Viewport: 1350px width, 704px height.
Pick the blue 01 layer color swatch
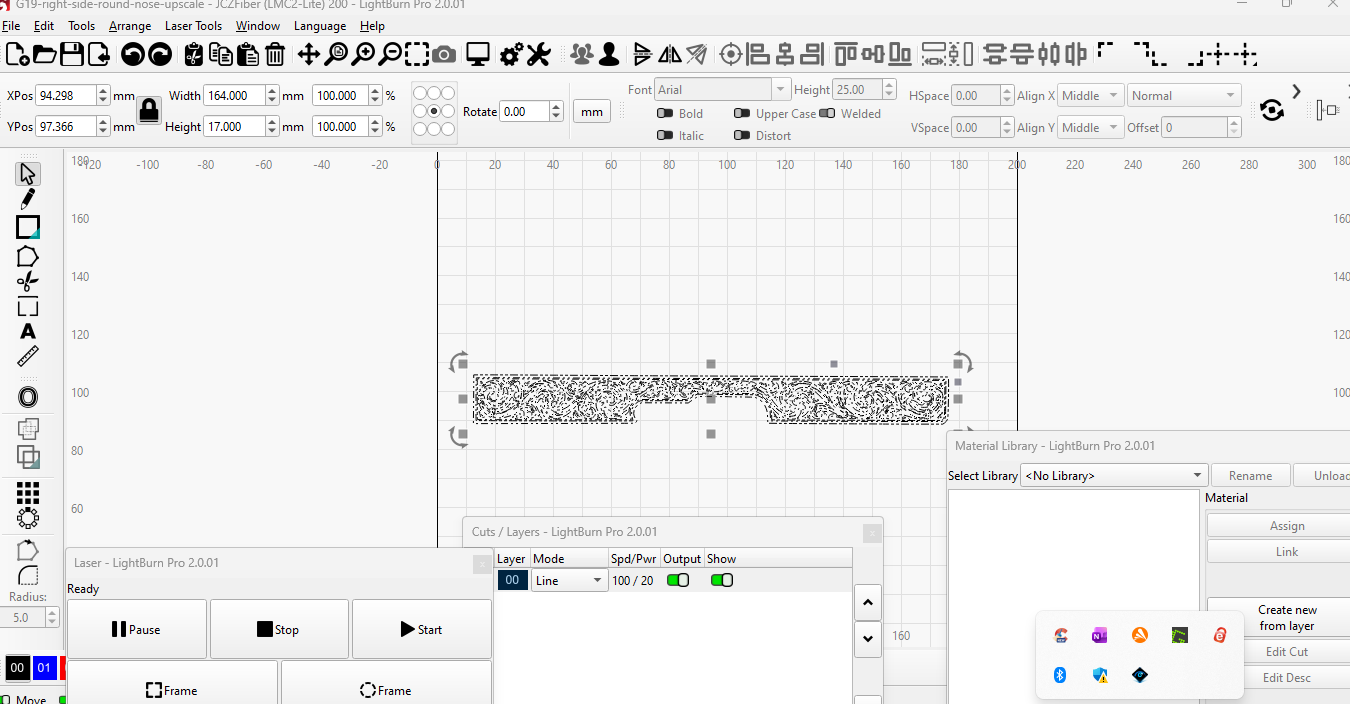[x=44, y=667]
